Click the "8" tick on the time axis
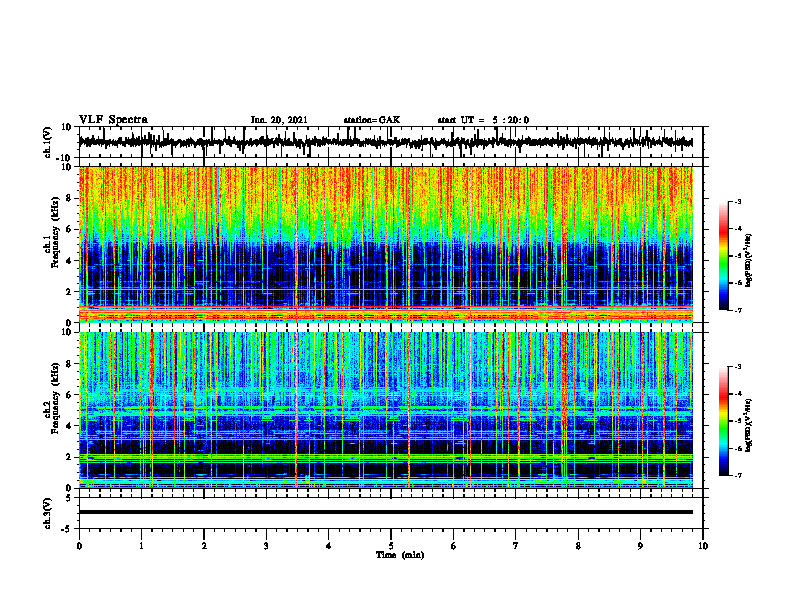 (x=578, y=546)
